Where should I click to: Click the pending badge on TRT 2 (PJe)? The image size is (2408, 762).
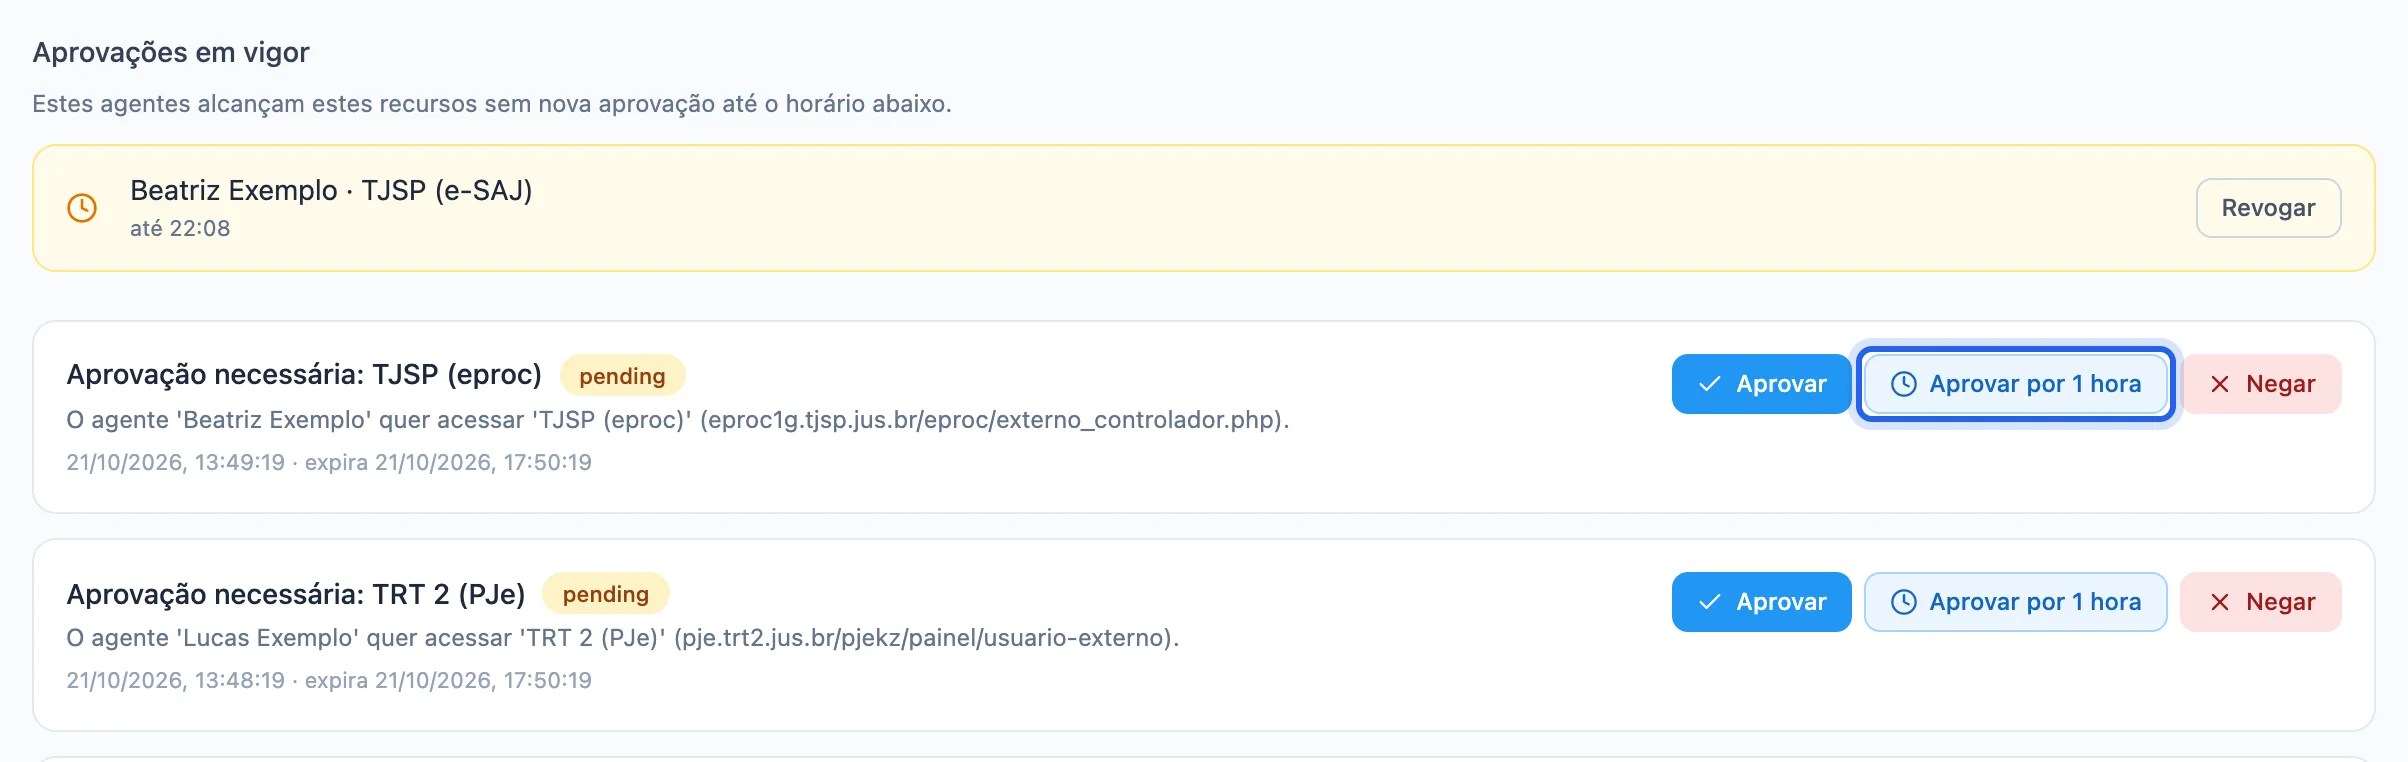click(605, 593)
